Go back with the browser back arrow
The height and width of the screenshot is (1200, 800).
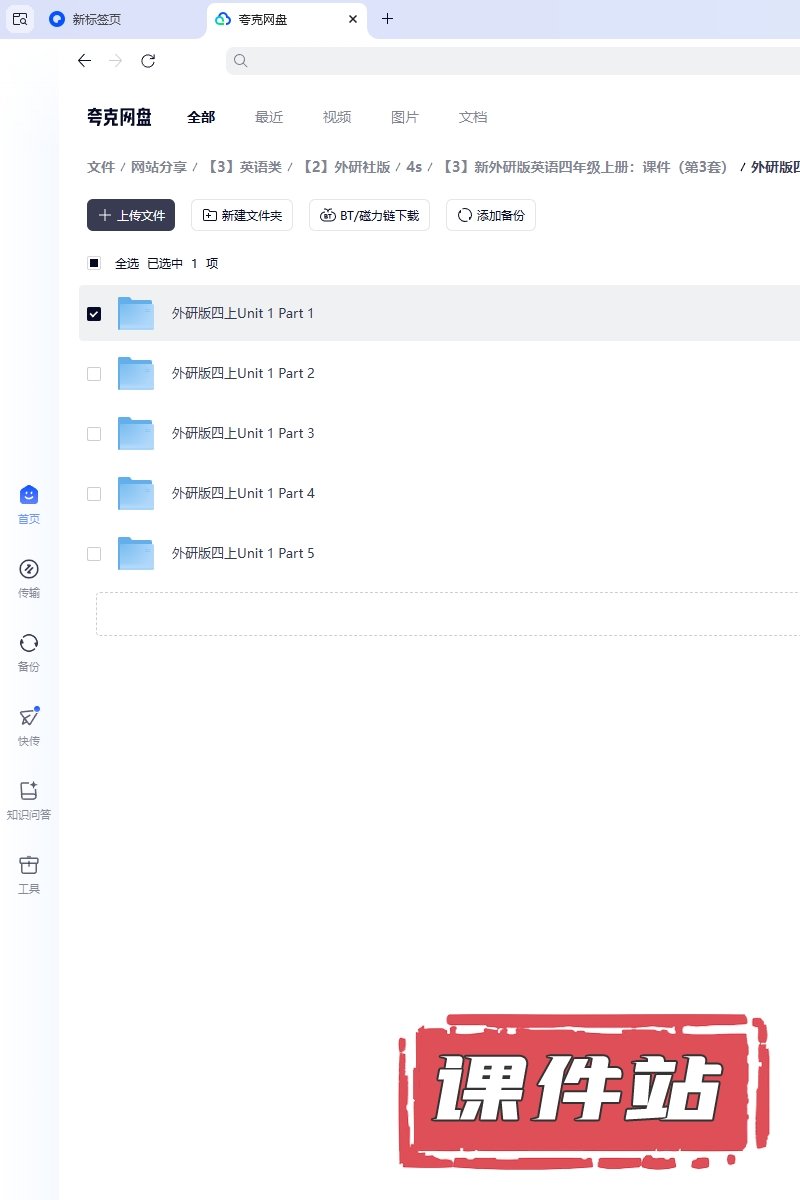(84, 61)
